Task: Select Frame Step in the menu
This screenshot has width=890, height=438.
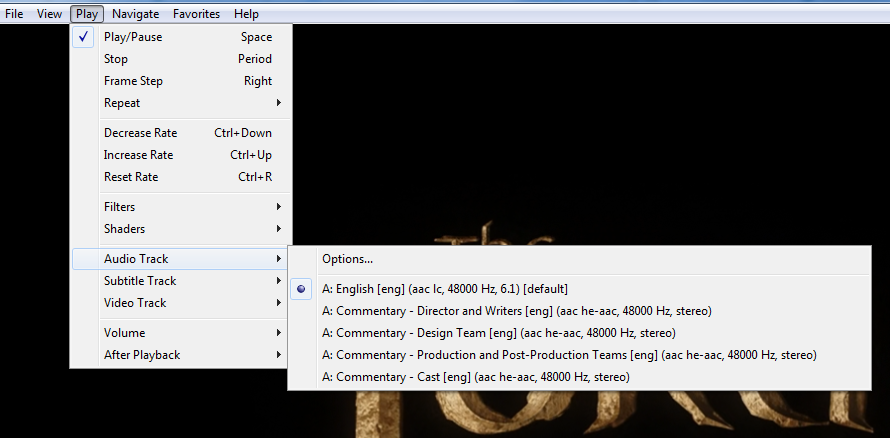Action: pos(181,81)
